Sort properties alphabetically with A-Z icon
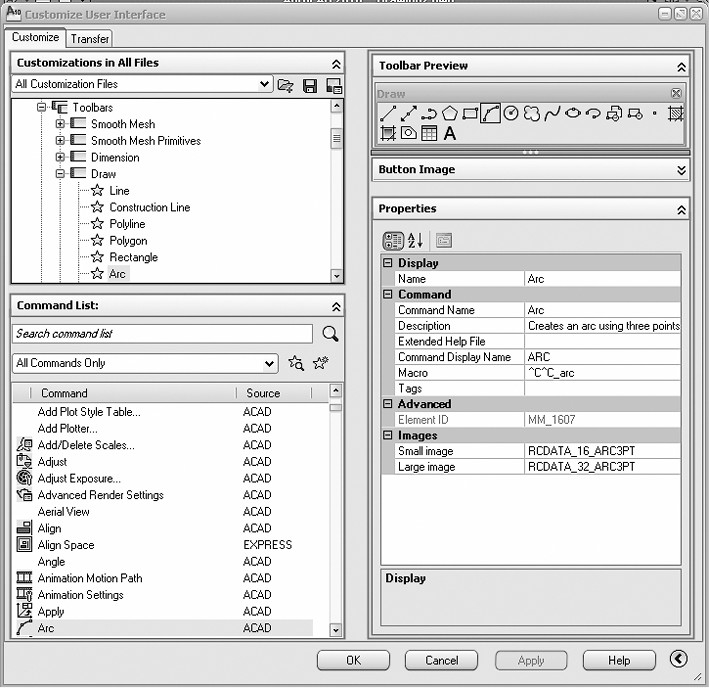The image size is (709, 688). (x=416, y=240)
